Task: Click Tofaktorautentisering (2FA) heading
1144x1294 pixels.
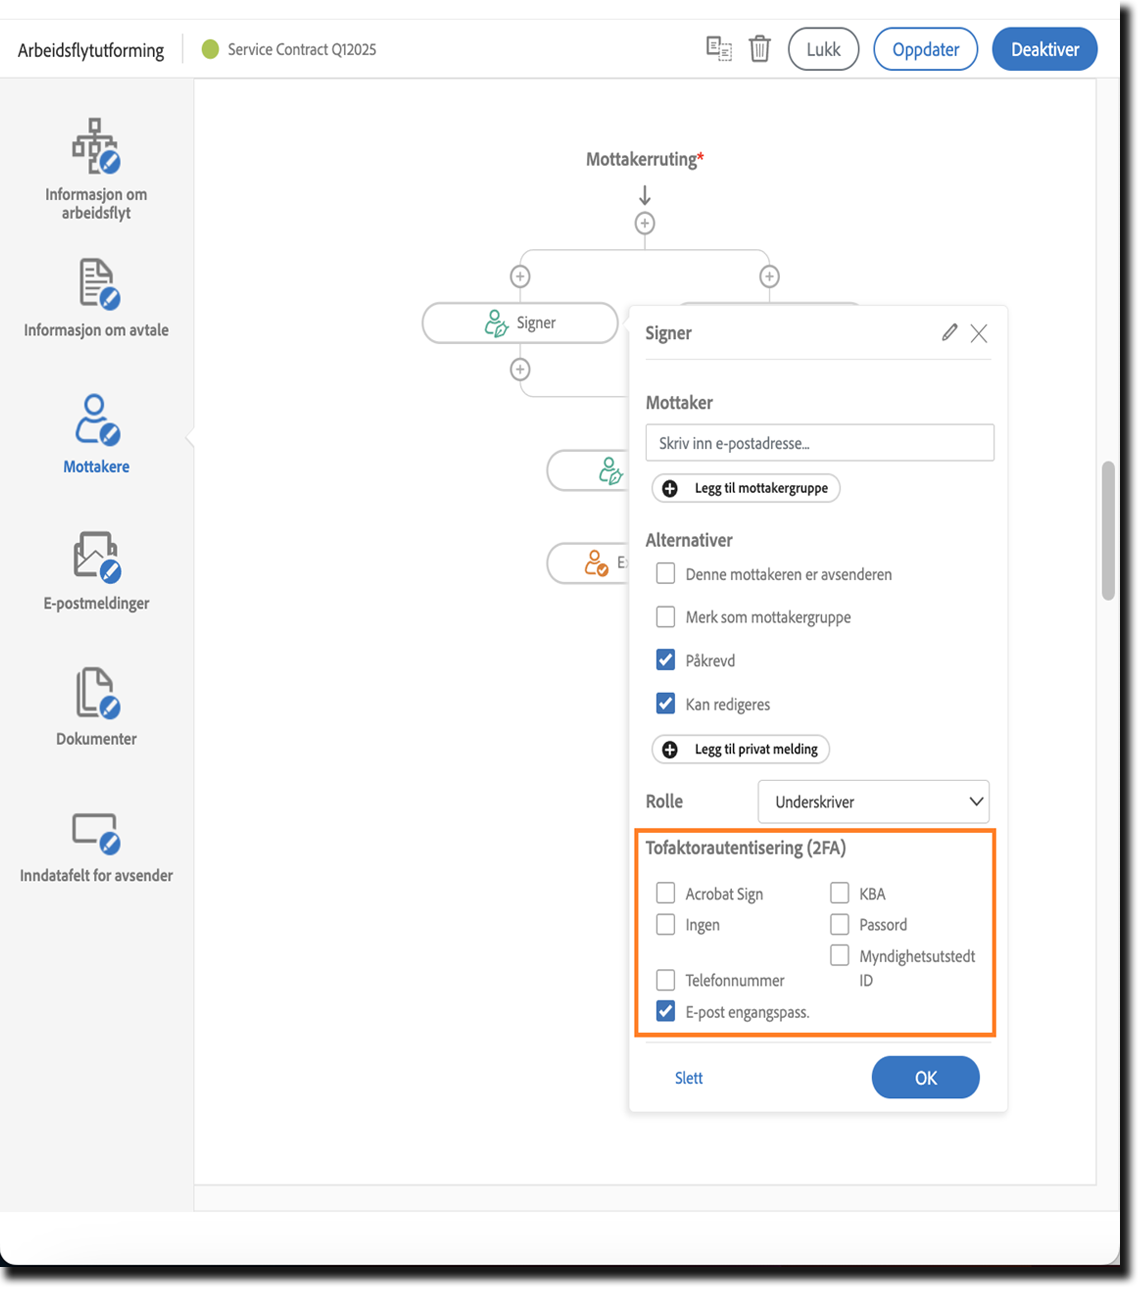Action: coord(746,848)
